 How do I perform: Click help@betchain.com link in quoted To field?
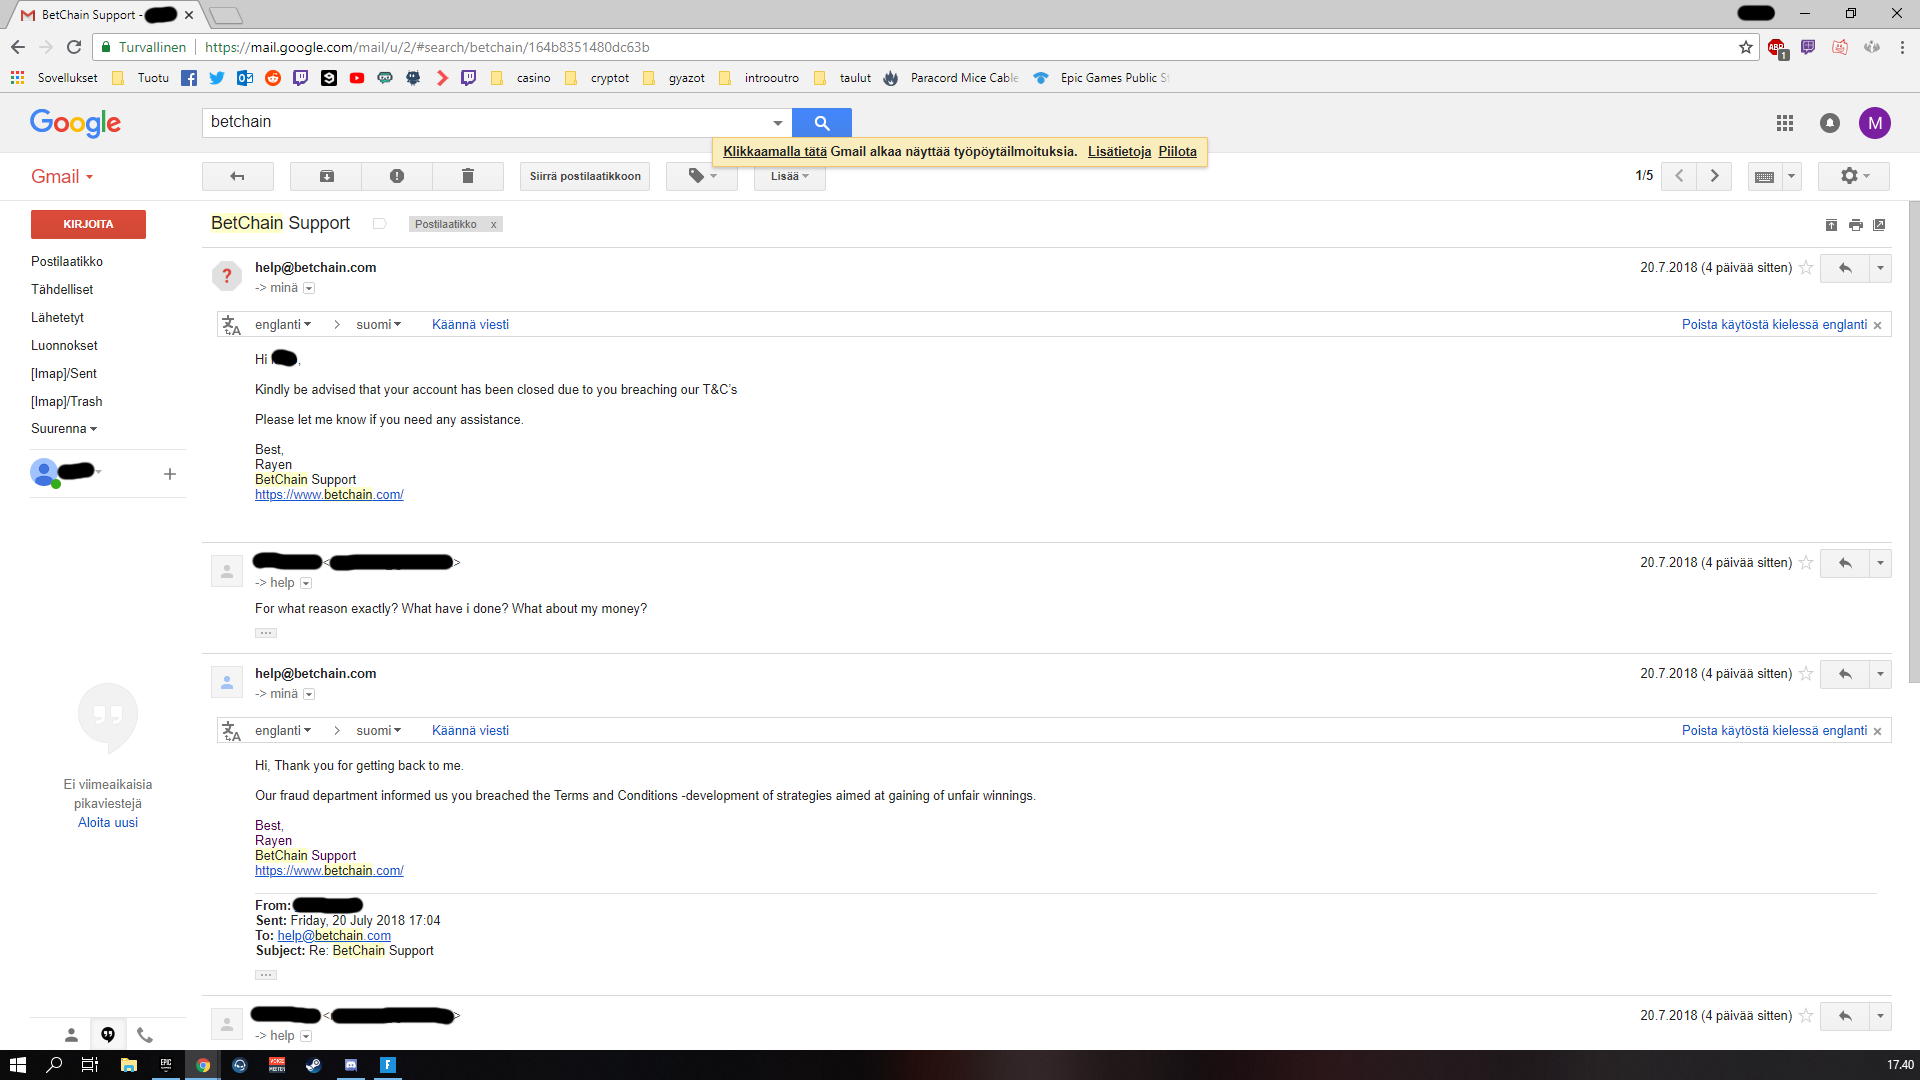tap(334, 936)
